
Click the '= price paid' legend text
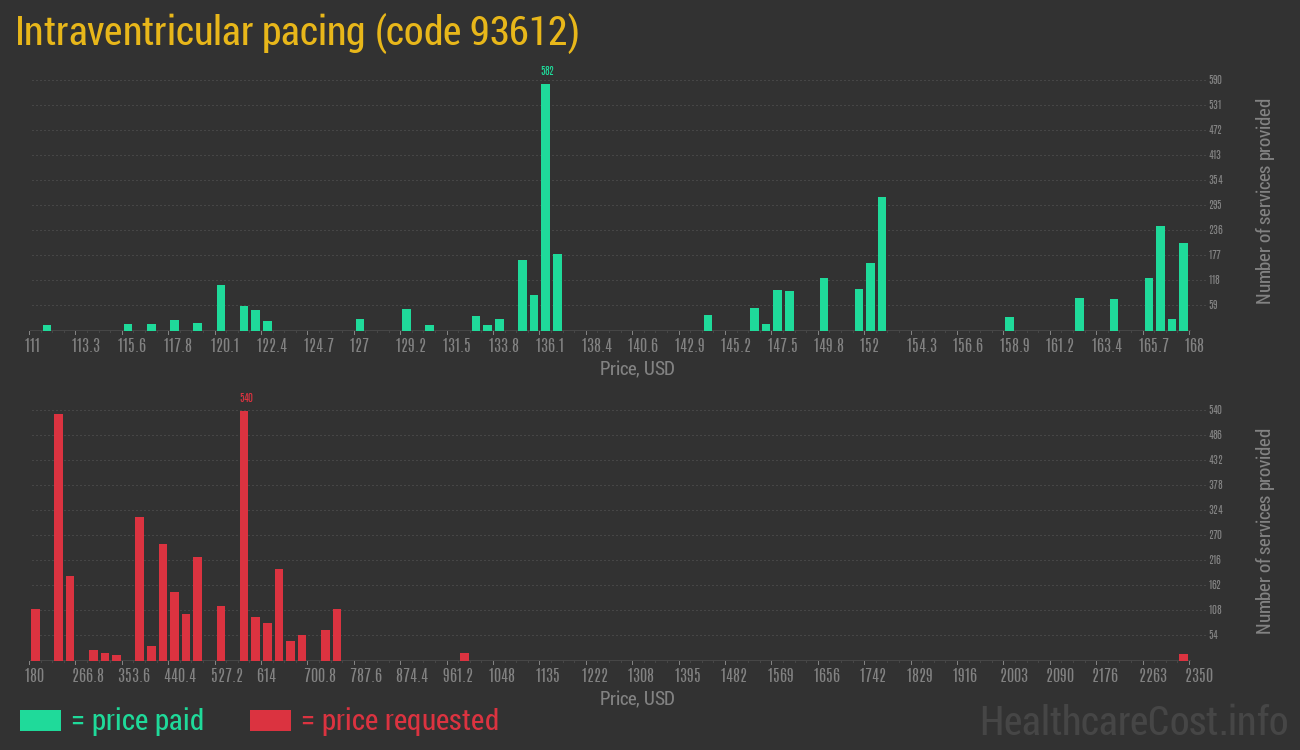coord(138,720)
